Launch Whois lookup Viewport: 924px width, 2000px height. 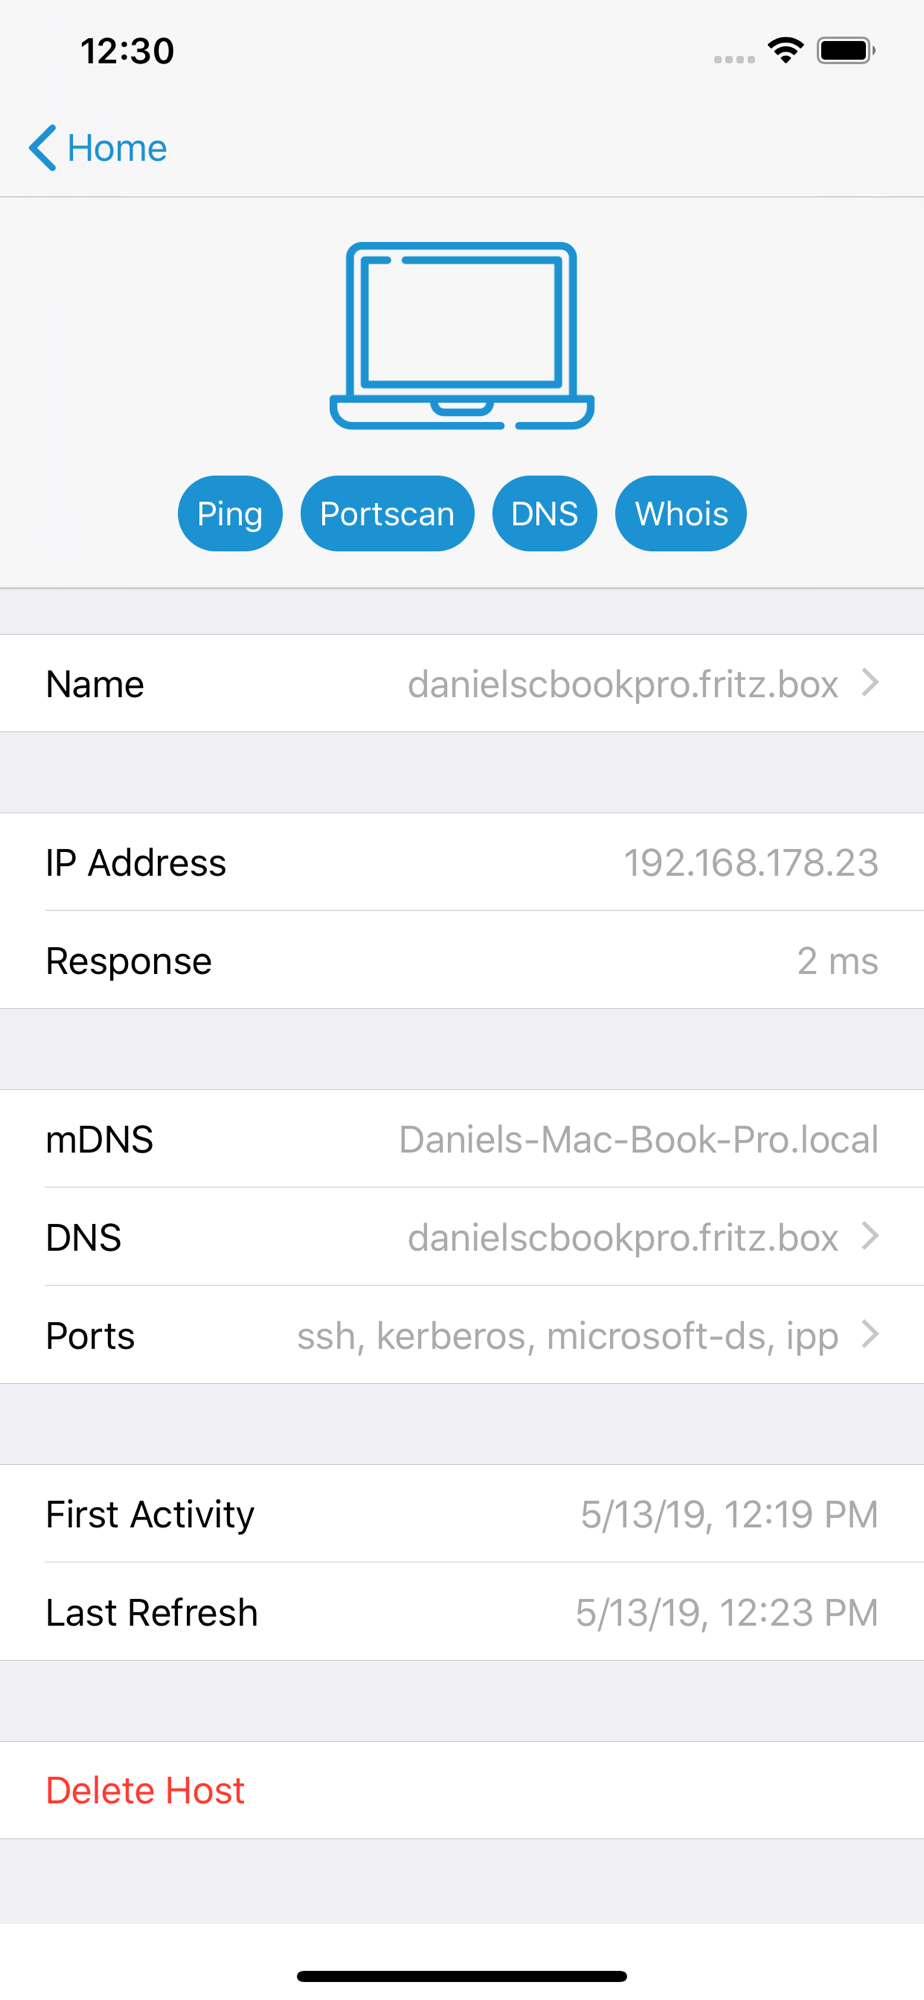681,513
